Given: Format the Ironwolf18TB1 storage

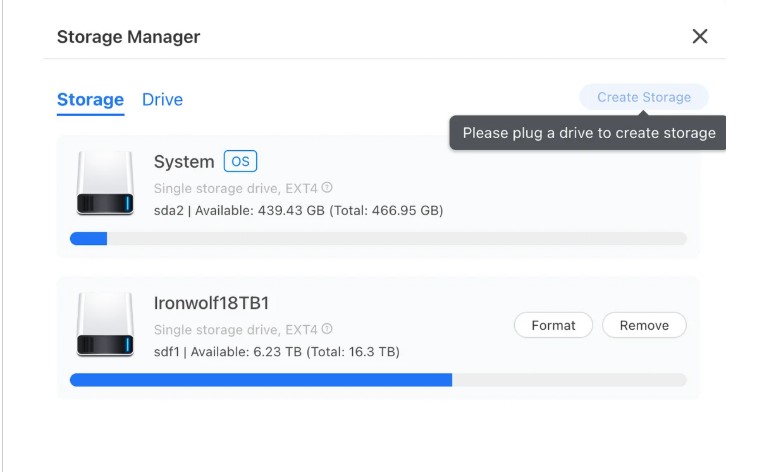Looking at the screenshot, I should 553,325.
